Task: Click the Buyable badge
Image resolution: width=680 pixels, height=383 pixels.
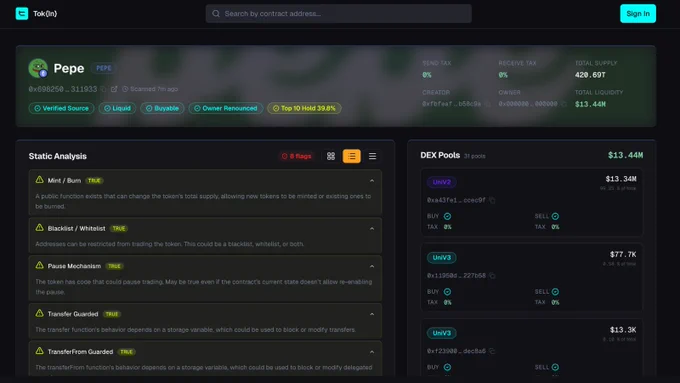Action: 162,108
